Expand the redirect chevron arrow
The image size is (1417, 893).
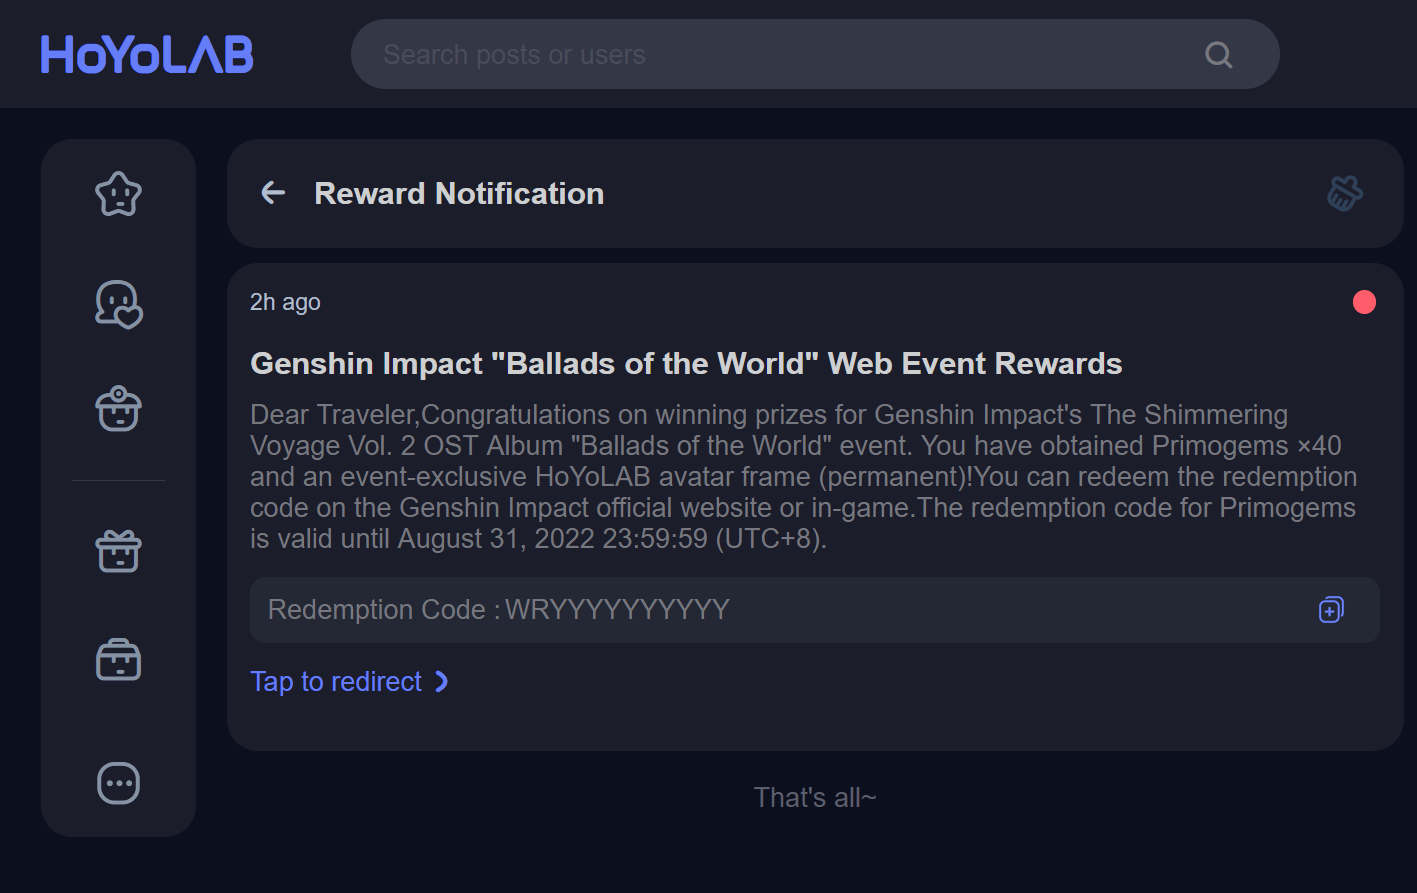441,681
